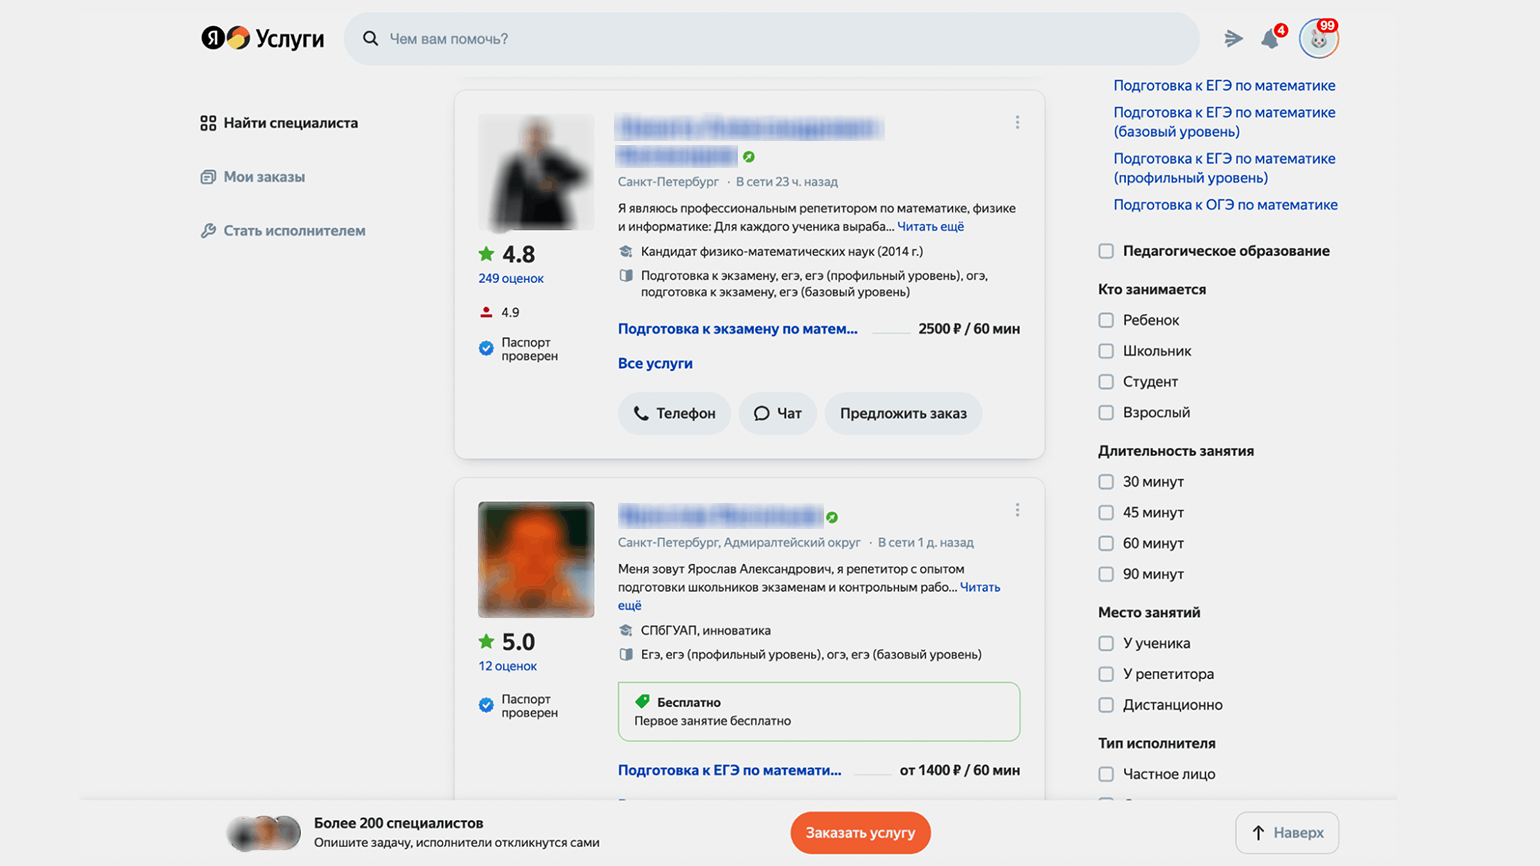This screenshot has width=1540, height=866.
Task: Open the 249 оценок reviews link
Action: click(x=511, y=279)
